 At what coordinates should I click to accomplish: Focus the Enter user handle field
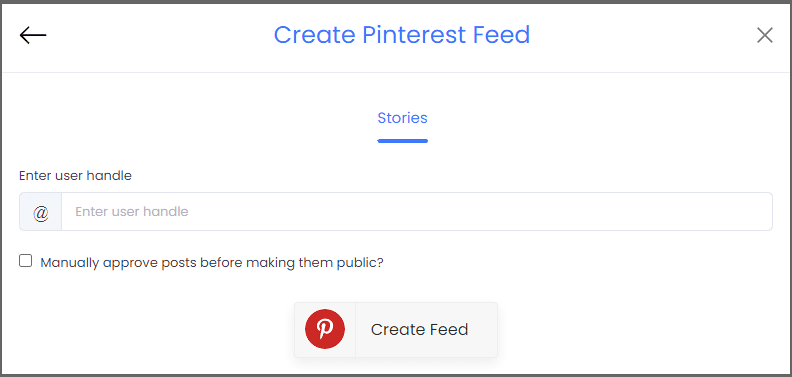(417, 212)
